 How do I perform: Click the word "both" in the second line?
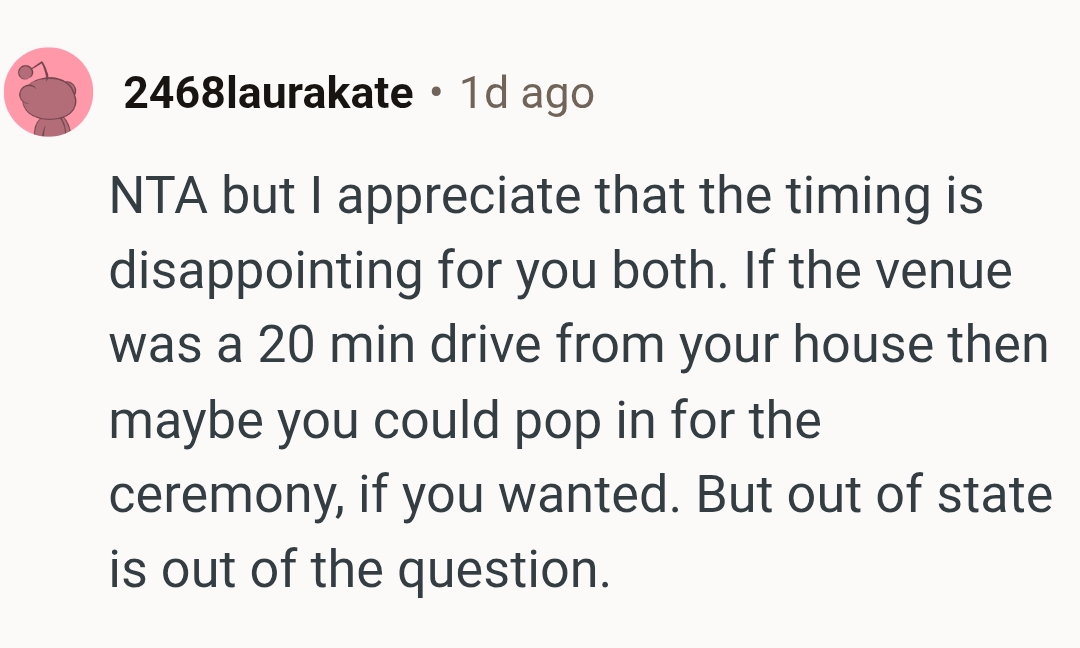[x=666, y=271]
